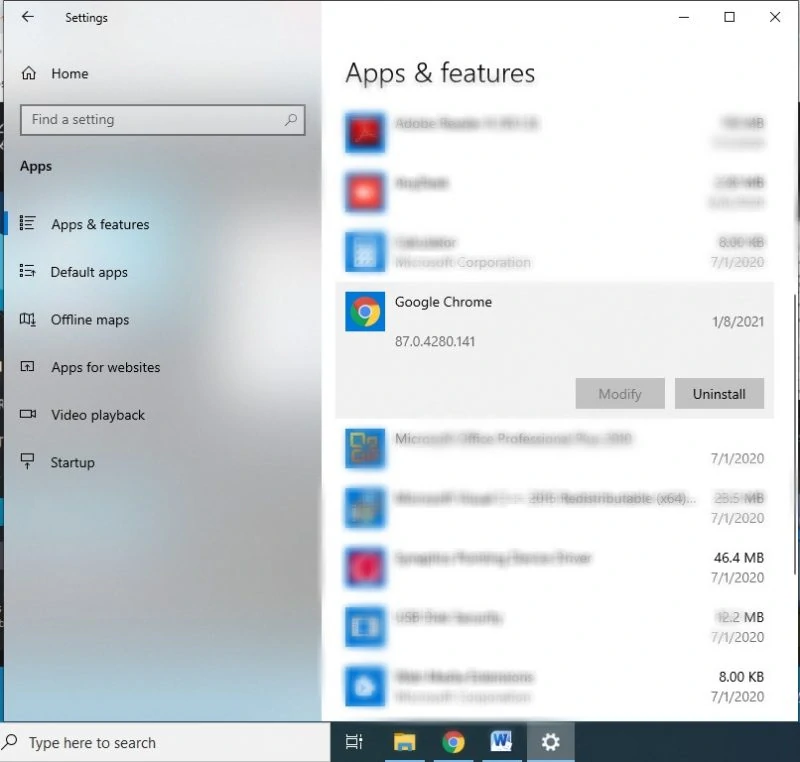The image size is (800, 762).
Task: Select the blue Calculator app icon
Action: (365, 252)
